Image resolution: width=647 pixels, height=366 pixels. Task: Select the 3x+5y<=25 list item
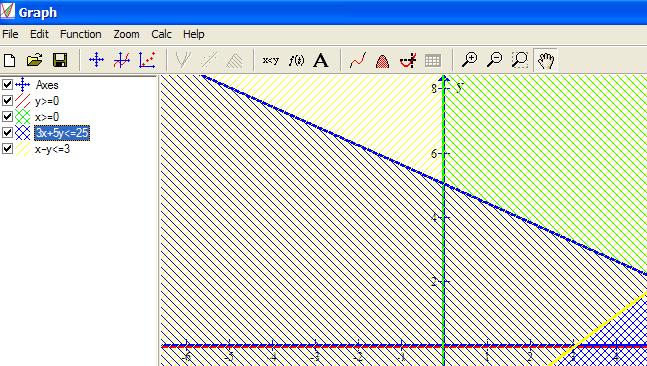point(62,133)
